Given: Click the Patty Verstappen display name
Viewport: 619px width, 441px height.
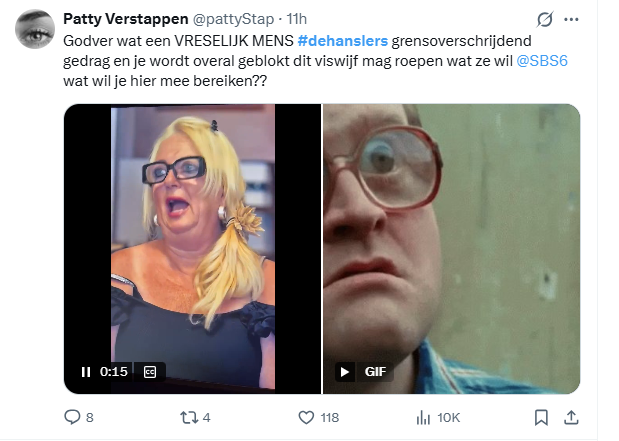Looking at the screenshot, I should [x=126, y=19].
